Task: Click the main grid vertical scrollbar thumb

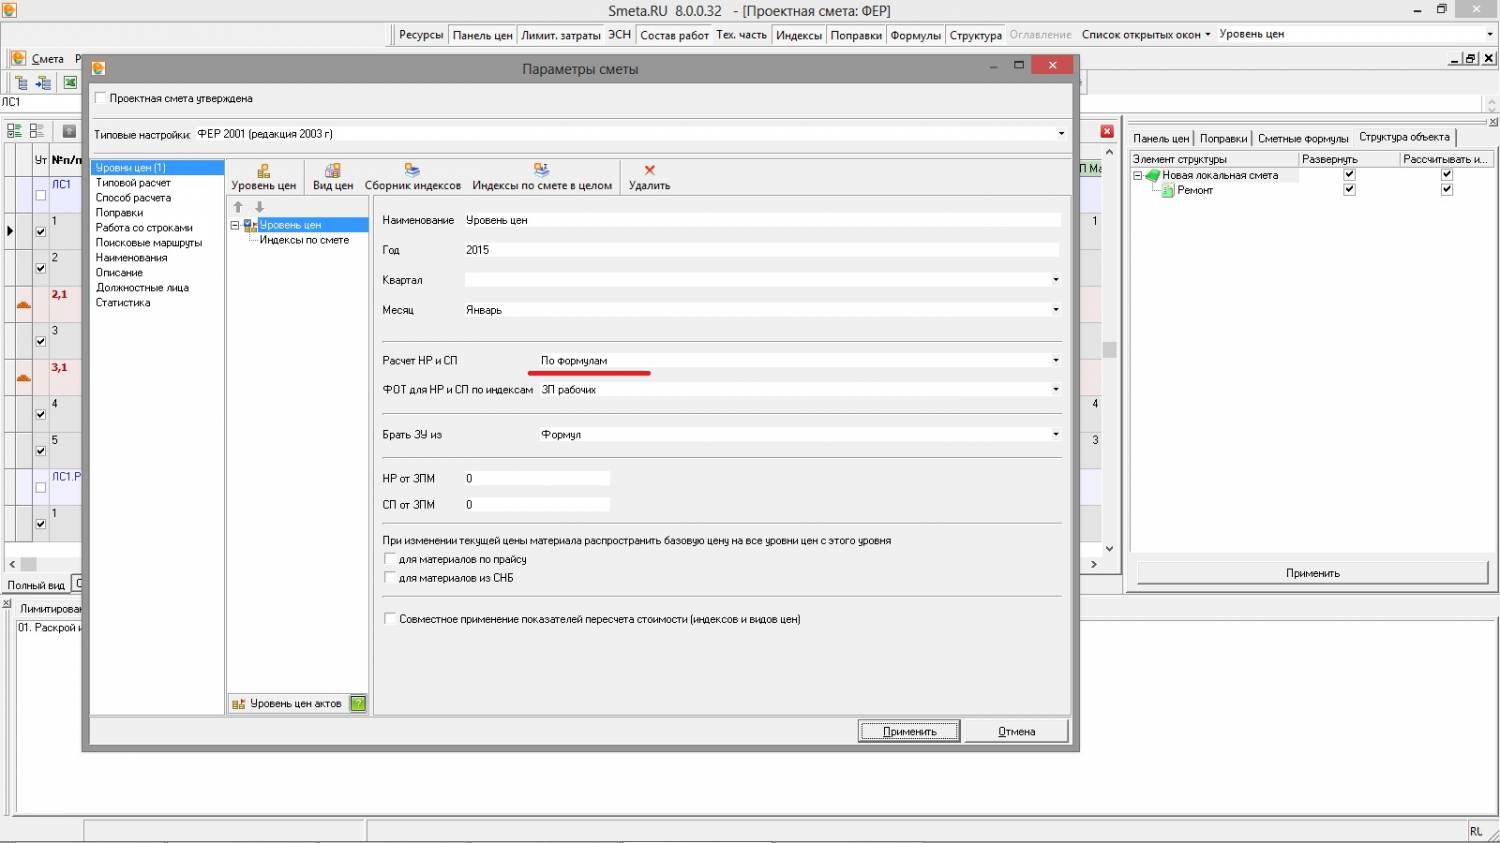Action: coord(1109,350)
